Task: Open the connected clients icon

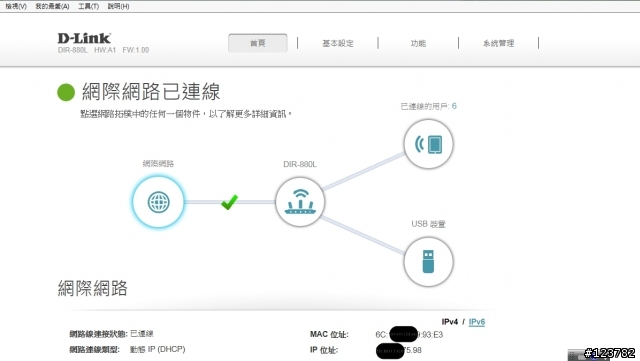Action: 428,144
